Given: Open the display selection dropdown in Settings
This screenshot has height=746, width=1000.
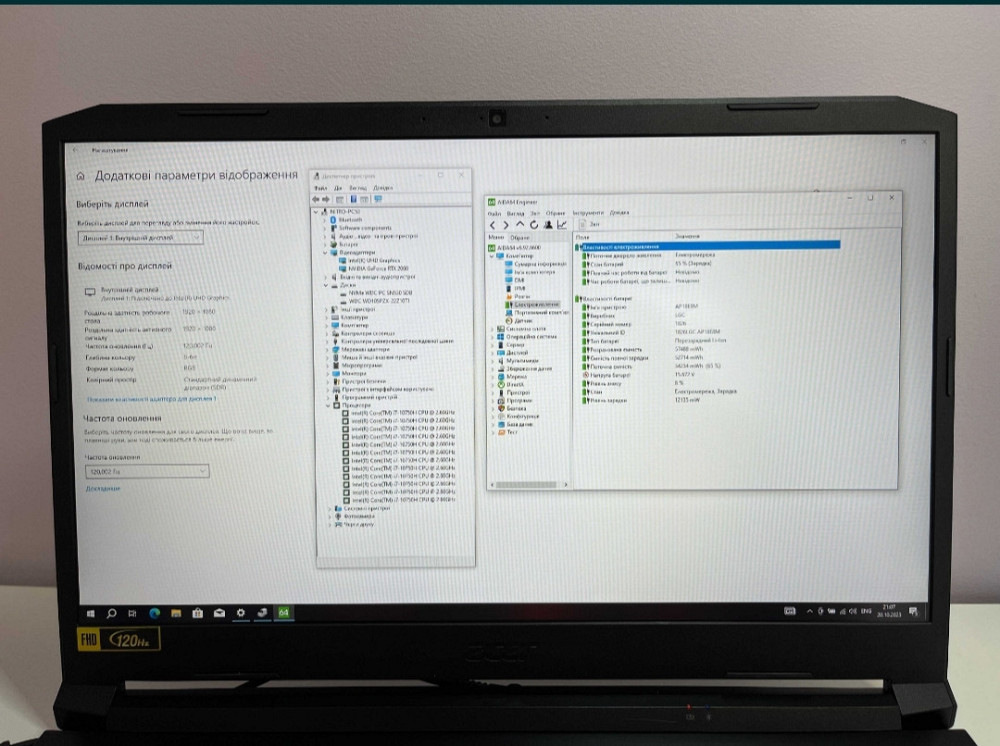Looking at the screenshot, I should (x=142, y=237).
